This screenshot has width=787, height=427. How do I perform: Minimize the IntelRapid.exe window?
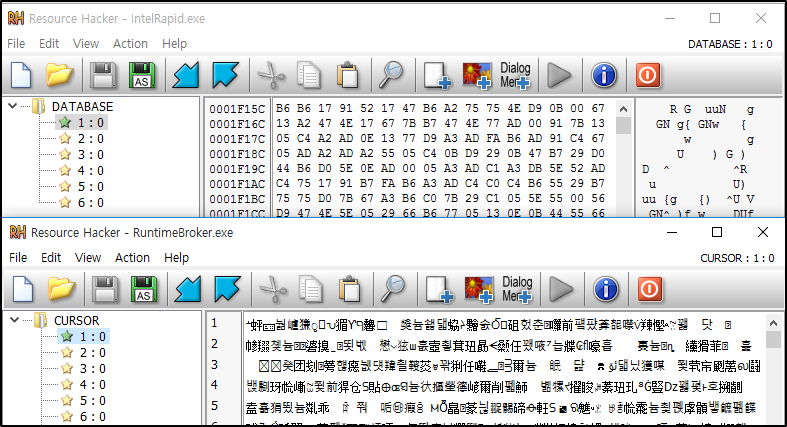[670, 19]
